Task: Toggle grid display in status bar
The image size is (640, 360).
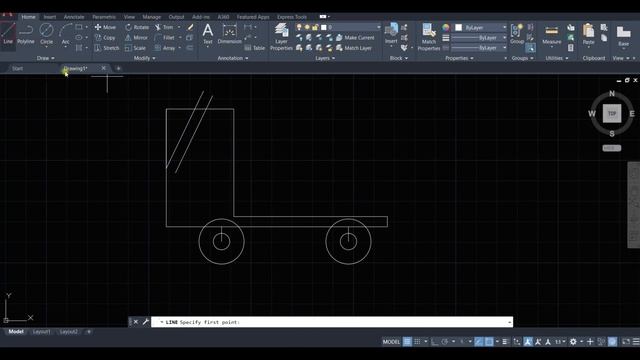Action: 407,342
